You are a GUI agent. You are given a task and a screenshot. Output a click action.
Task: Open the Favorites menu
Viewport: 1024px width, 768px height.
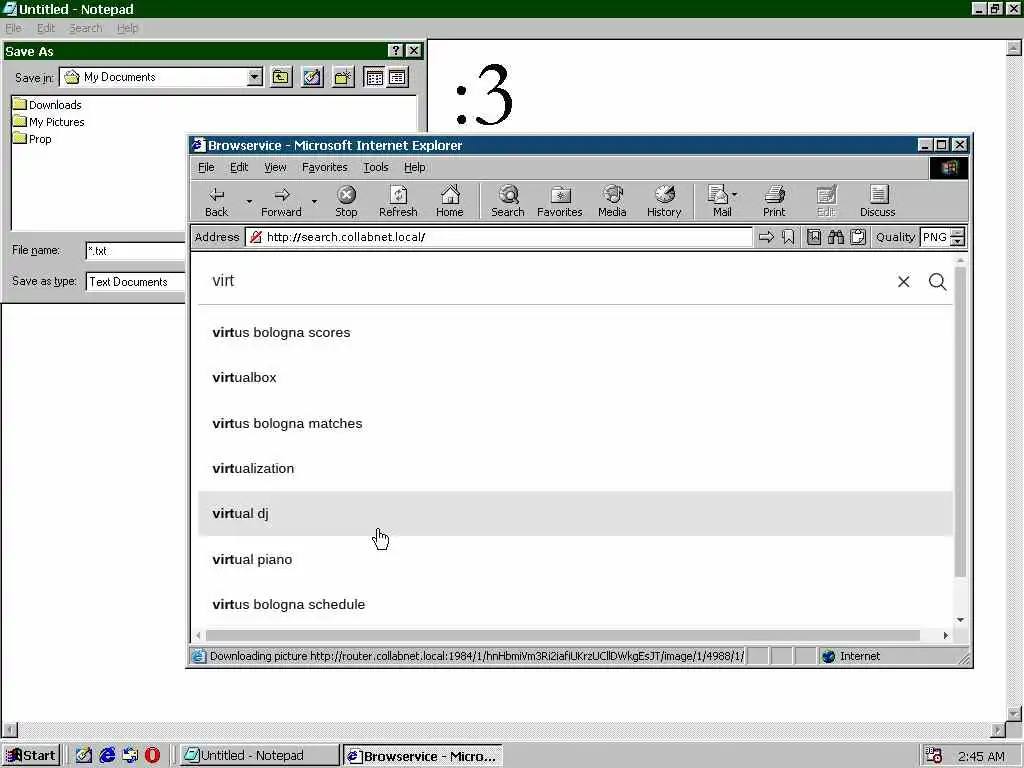click(x=325, y=167)
